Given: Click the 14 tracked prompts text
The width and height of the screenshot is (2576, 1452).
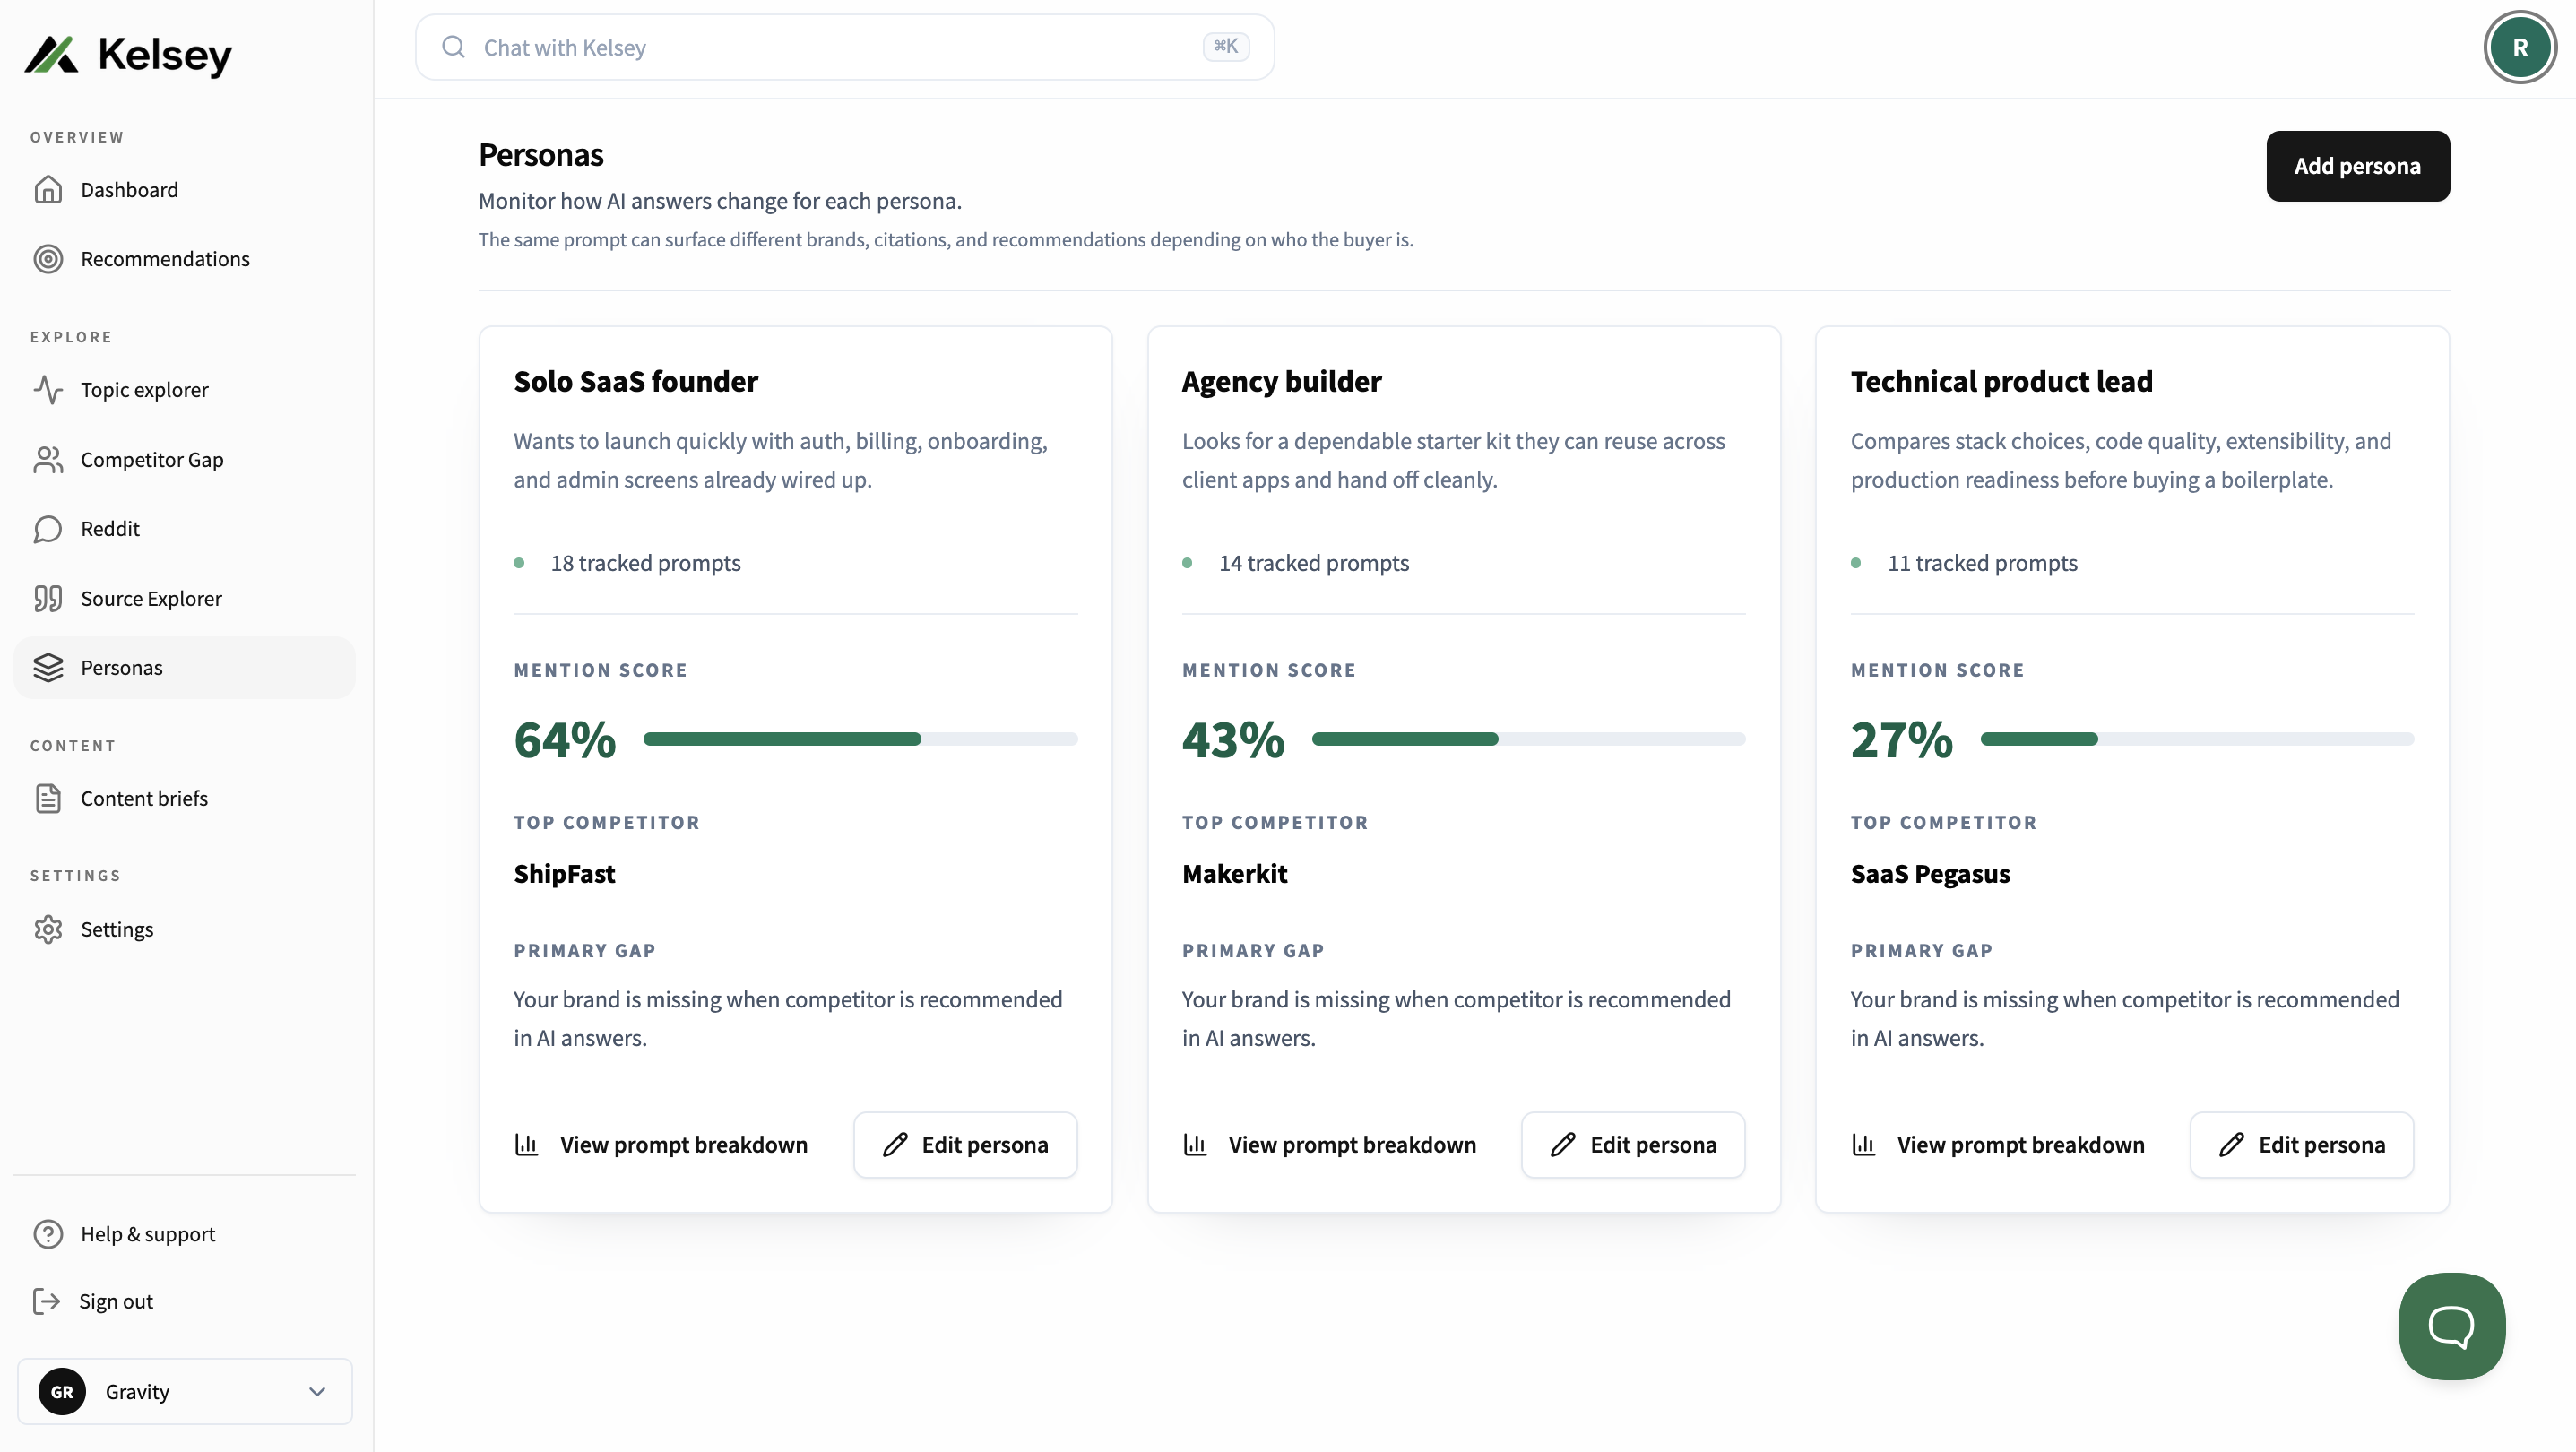Looking at the screenshot, I should click(1314, 563).
